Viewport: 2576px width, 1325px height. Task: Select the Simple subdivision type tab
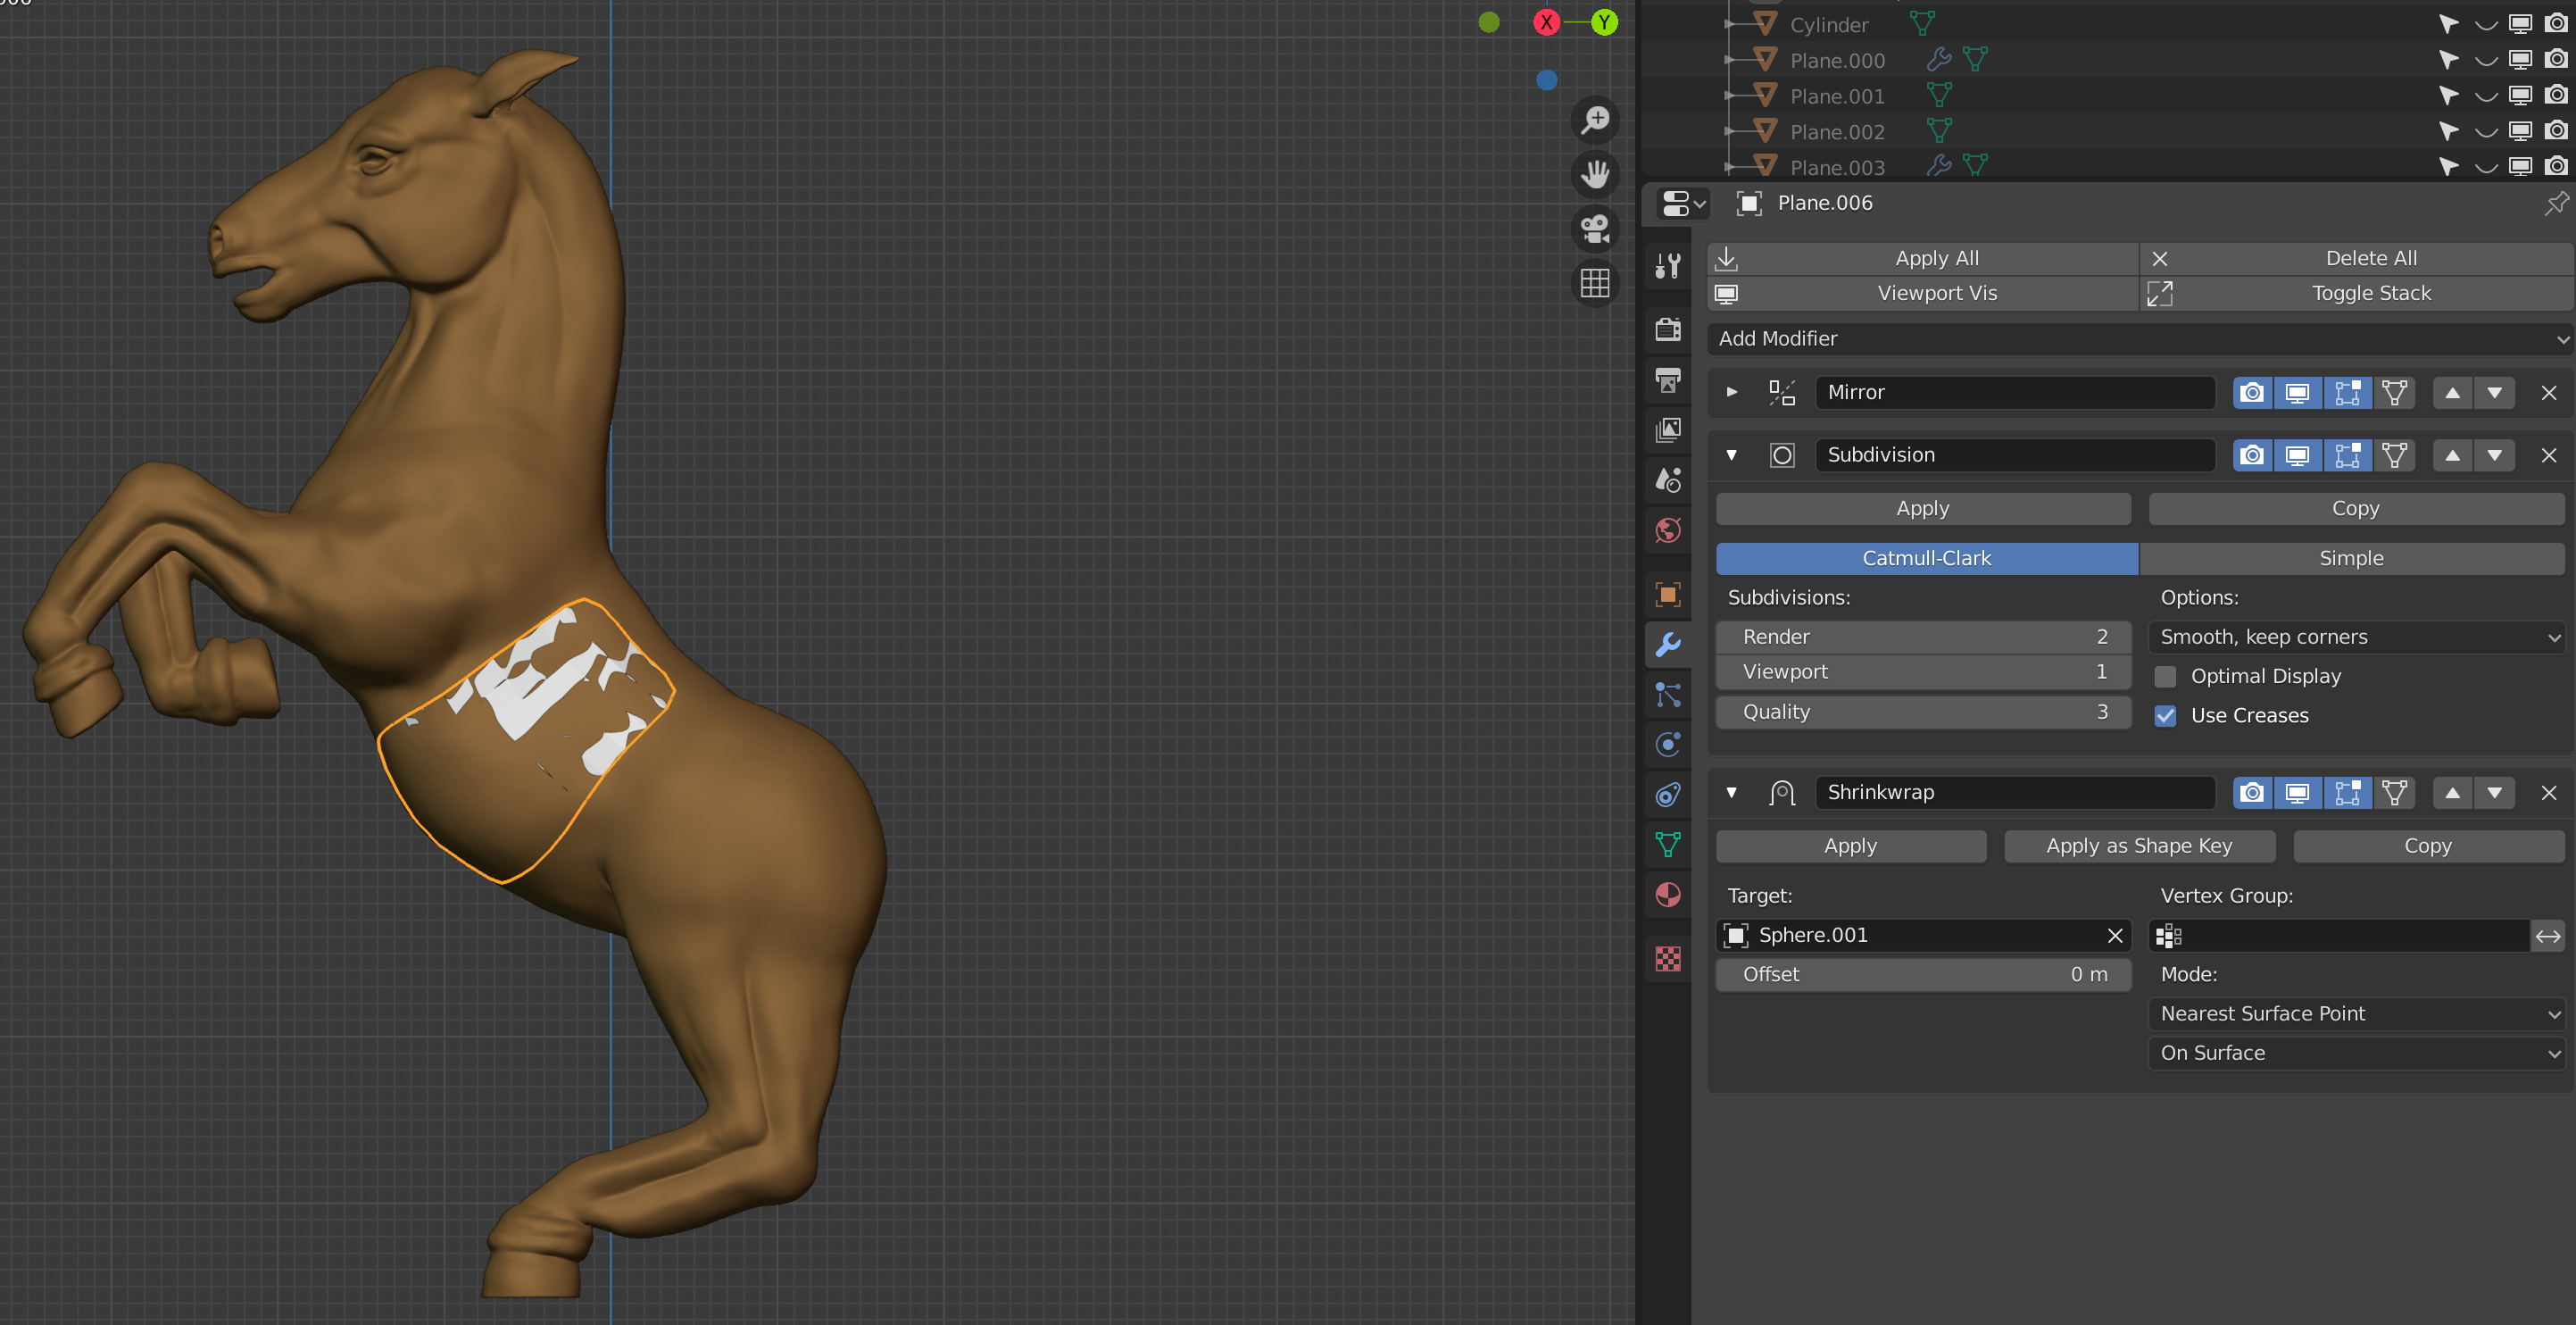(2351, 559)
